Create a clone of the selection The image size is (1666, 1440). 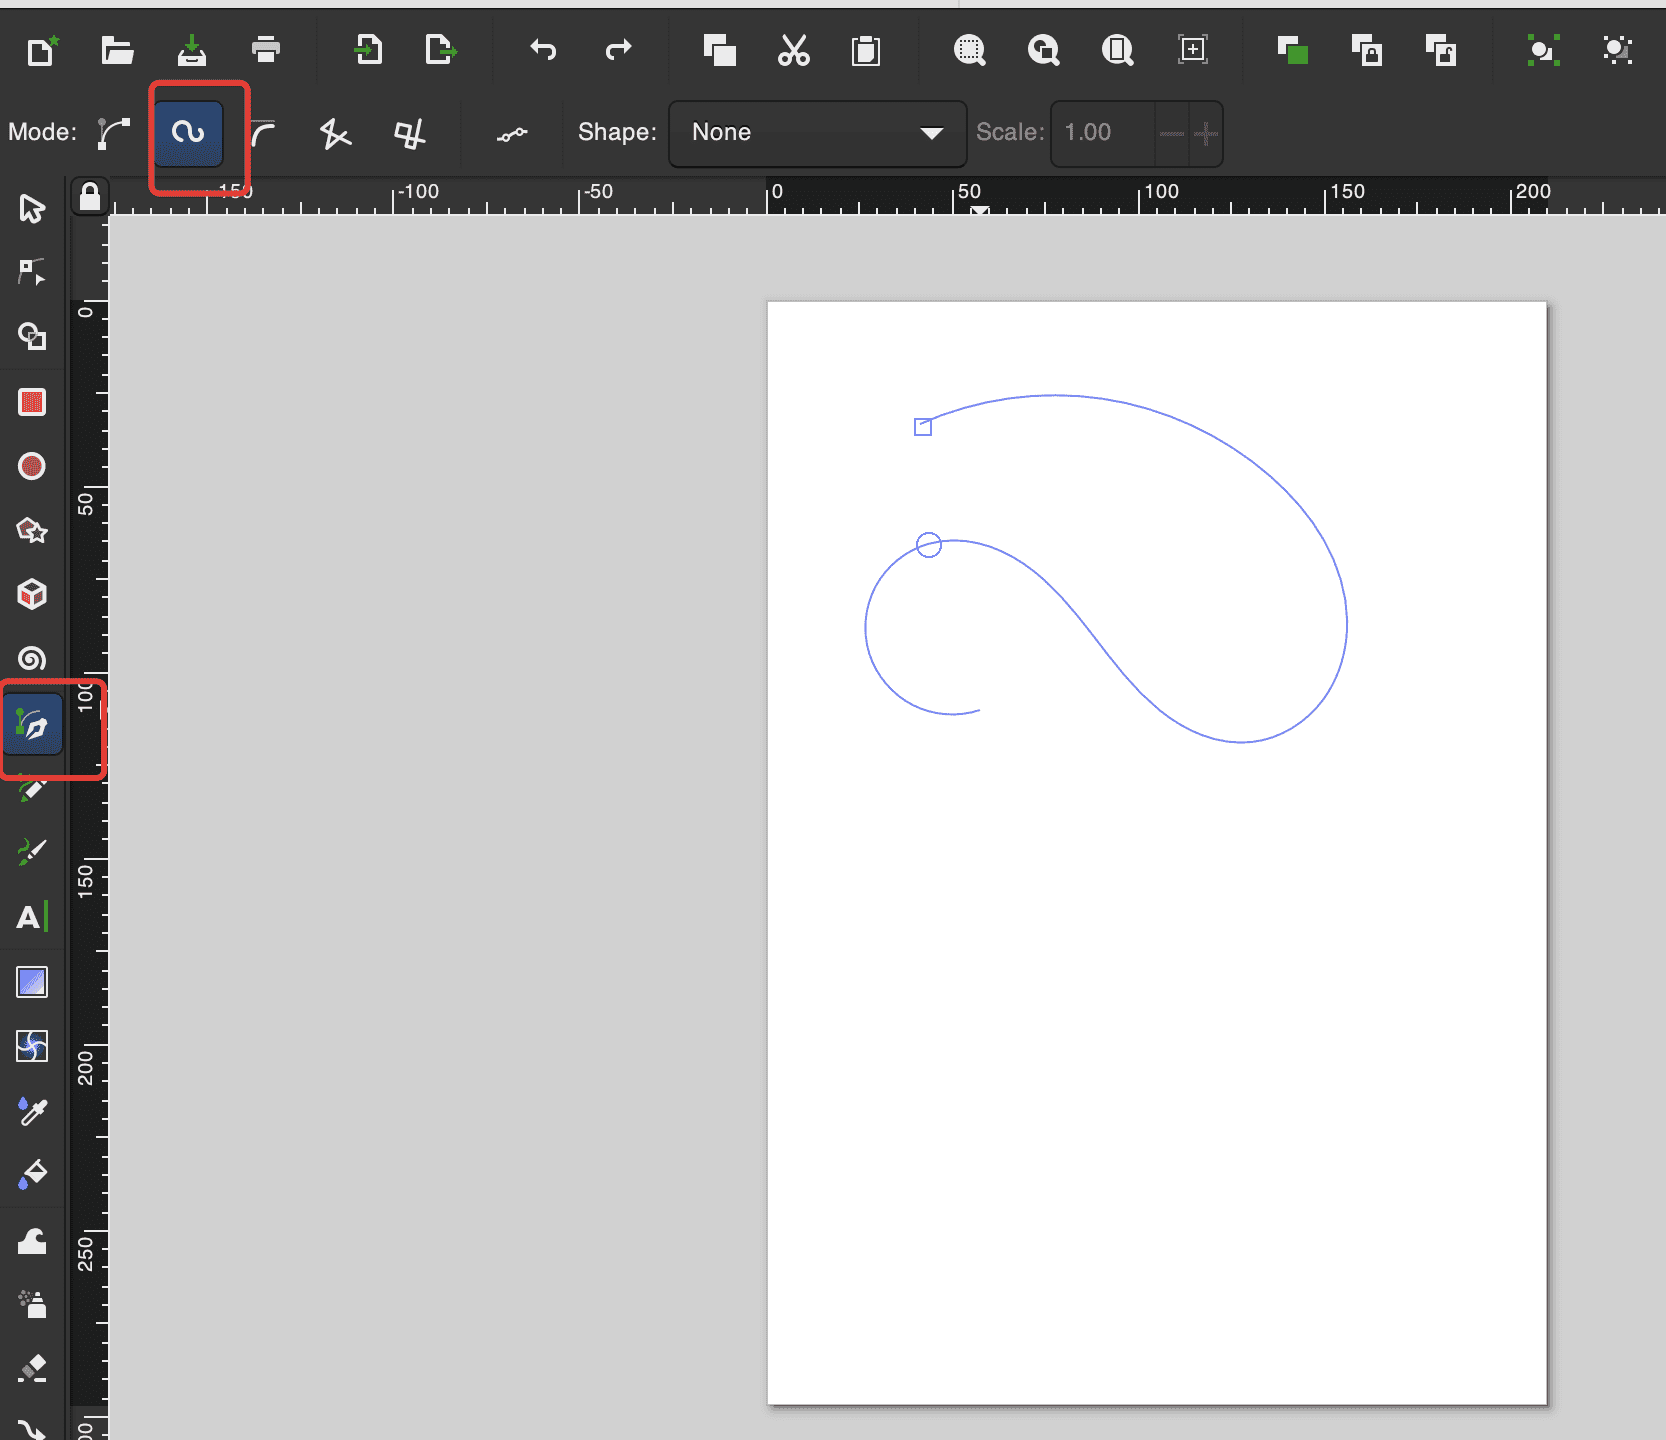click(x=1367, y=49)
